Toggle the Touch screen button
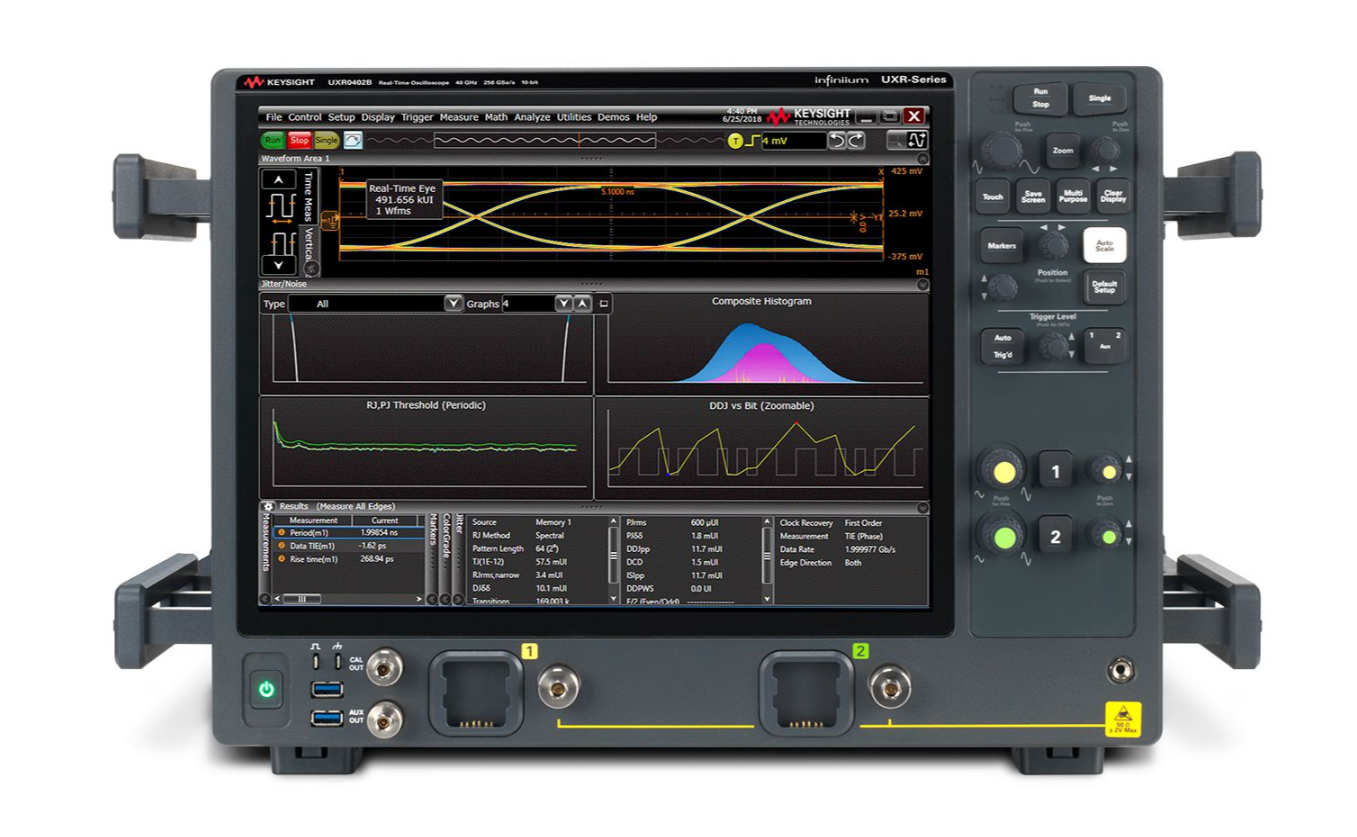The image size is (1357, 837). [994, 197]
